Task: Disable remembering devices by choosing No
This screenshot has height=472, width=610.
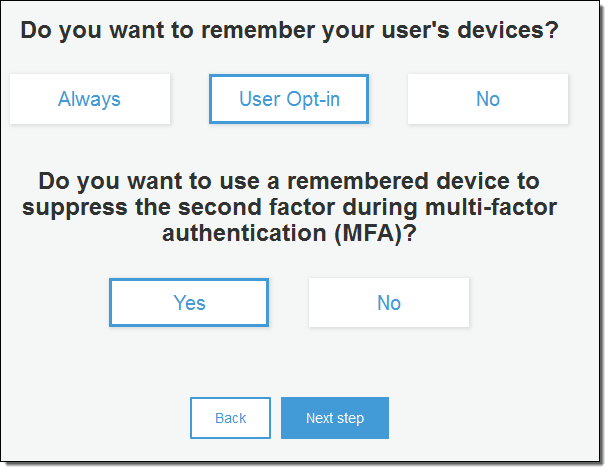Action: click(x=487, y=99)
